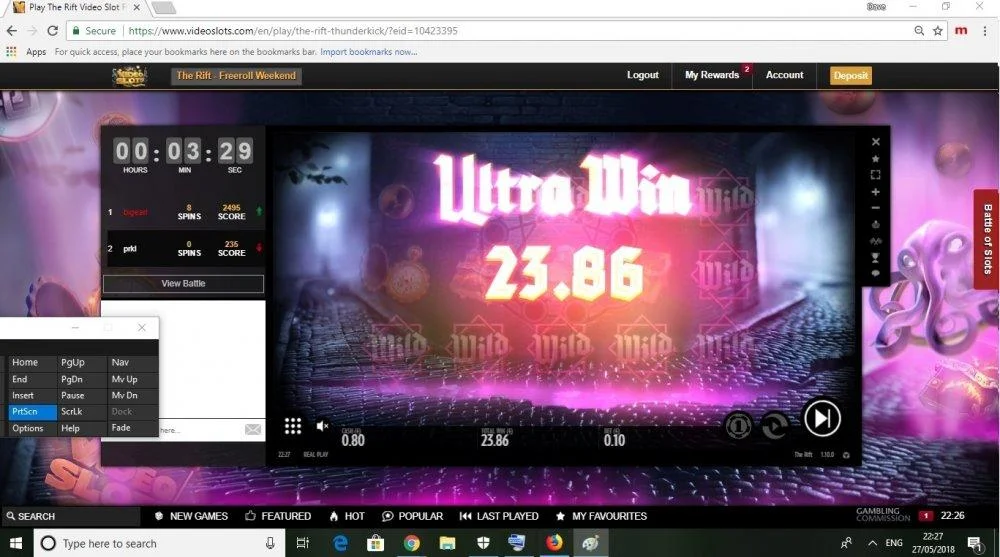This screenshot has width=1000, height=557.
Task: Open the NEW GAMES category
Action: [191, 516]
